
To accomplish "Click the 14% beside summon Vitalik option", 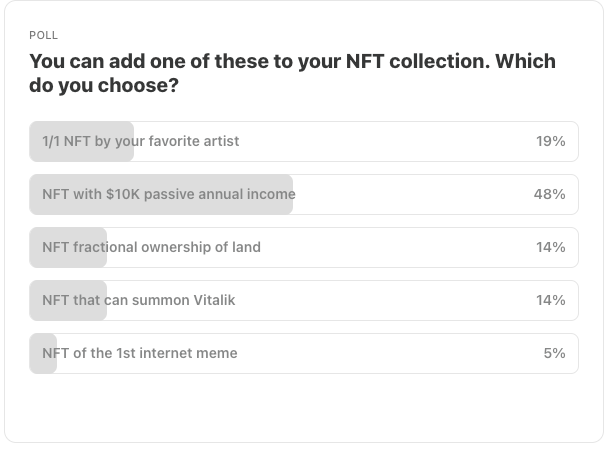I will [x=550, y=300].
